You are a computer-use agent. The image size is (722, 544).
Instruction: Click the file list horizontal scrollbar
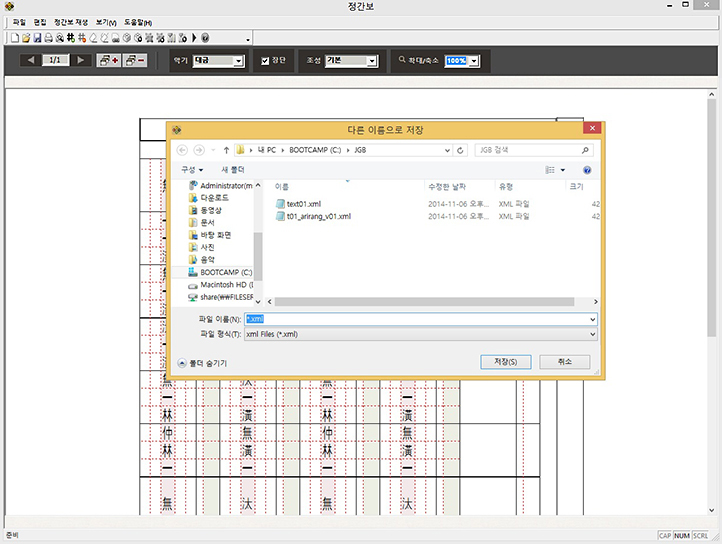click(x=424, y=302)
